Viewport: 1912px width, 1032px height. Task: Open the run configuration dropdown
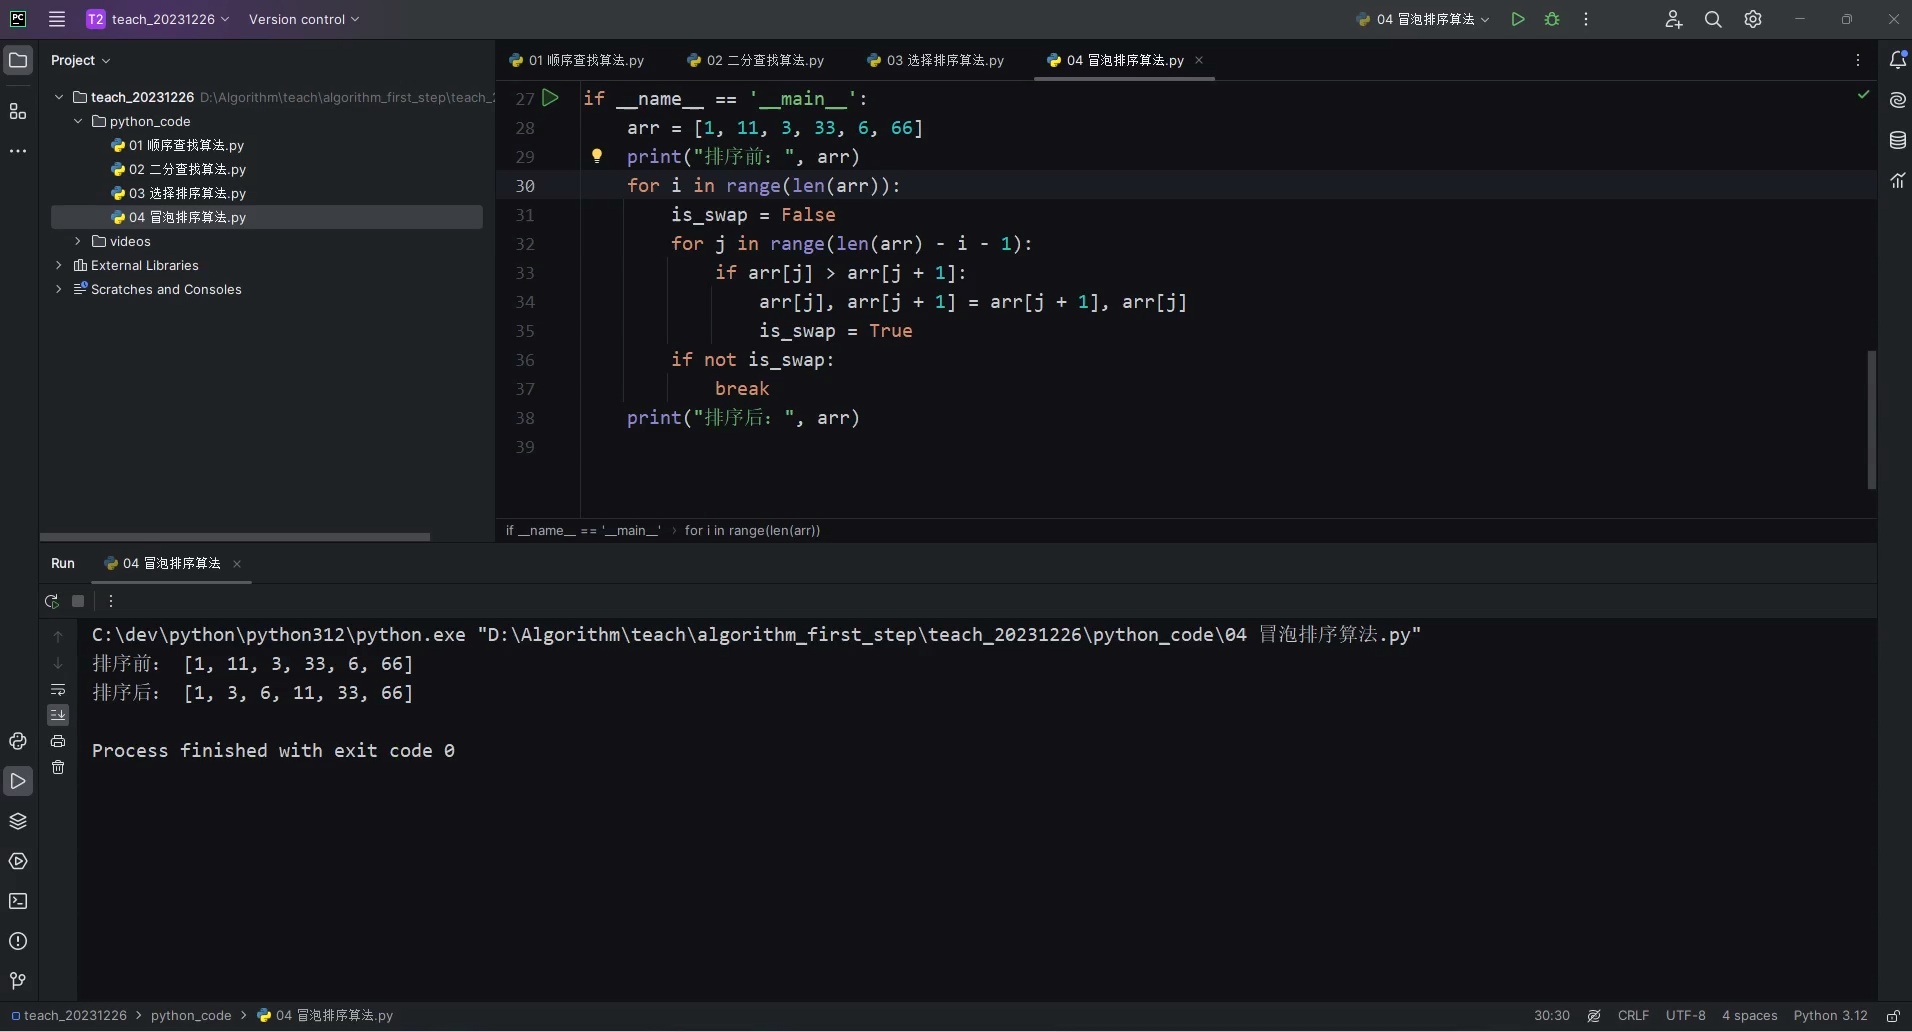tap(1424, 19)
